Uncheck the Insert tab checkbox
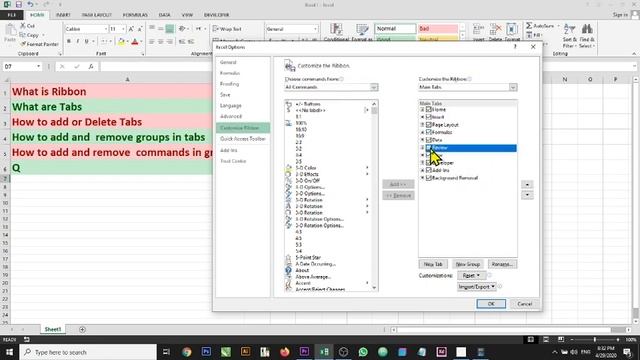The width and height of the screenshot is (640, 360). (429, 117)
